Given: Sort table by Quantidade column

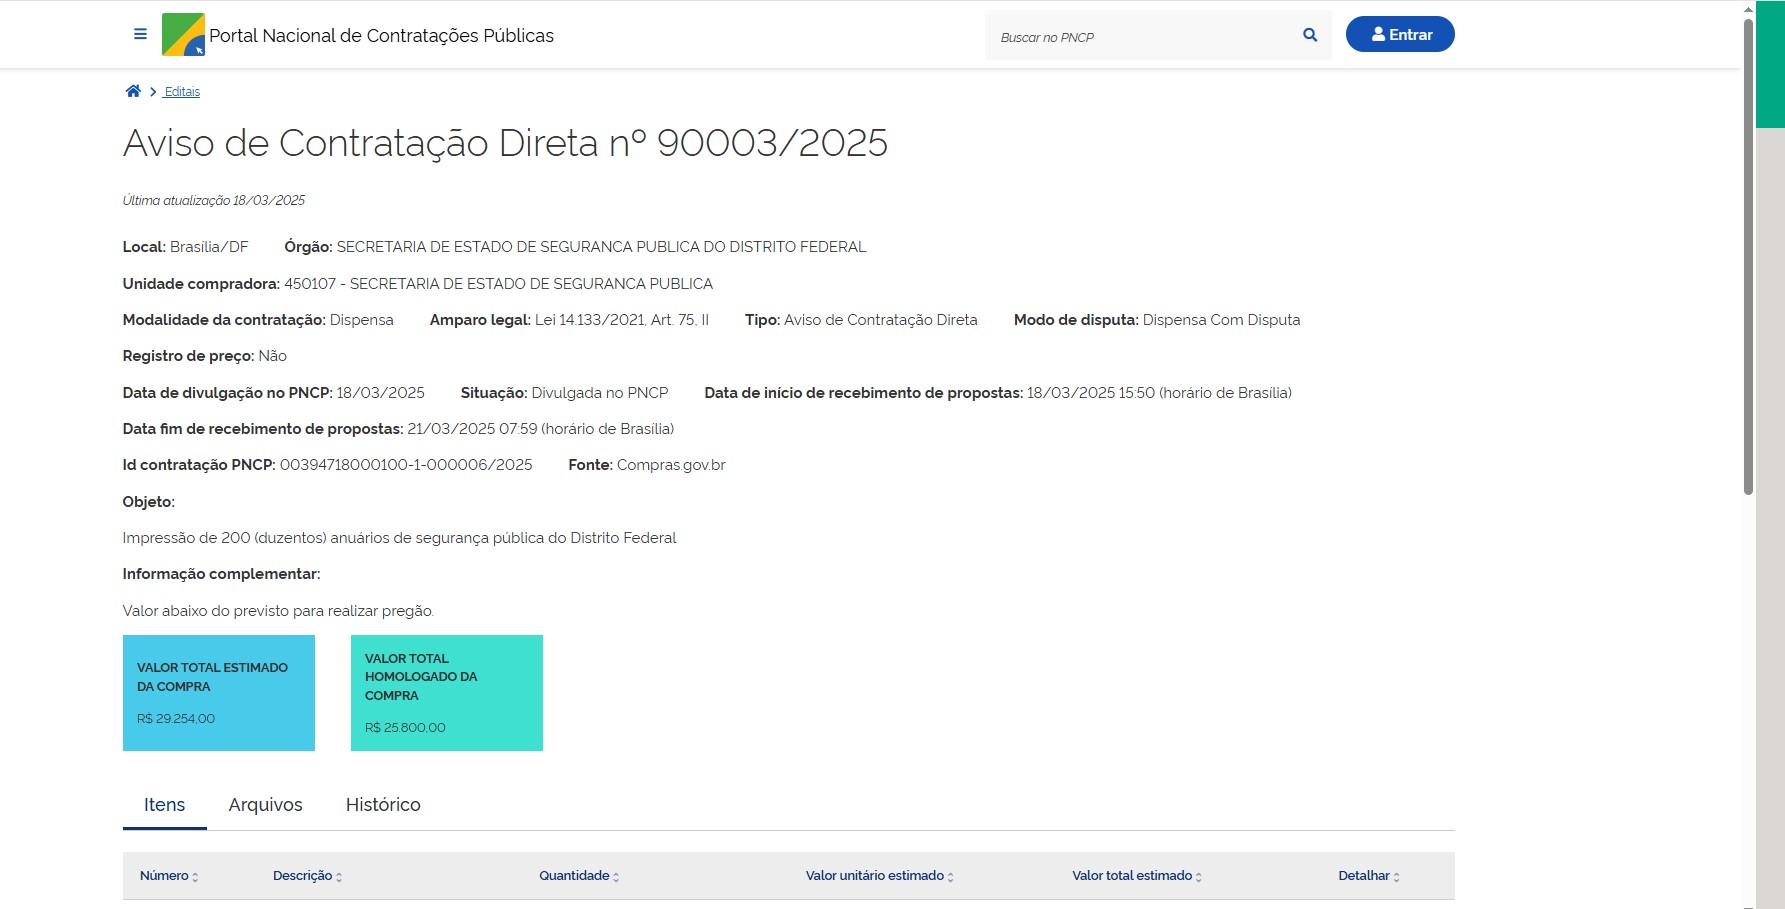Looking at the screenshot, I should (579, 876).
